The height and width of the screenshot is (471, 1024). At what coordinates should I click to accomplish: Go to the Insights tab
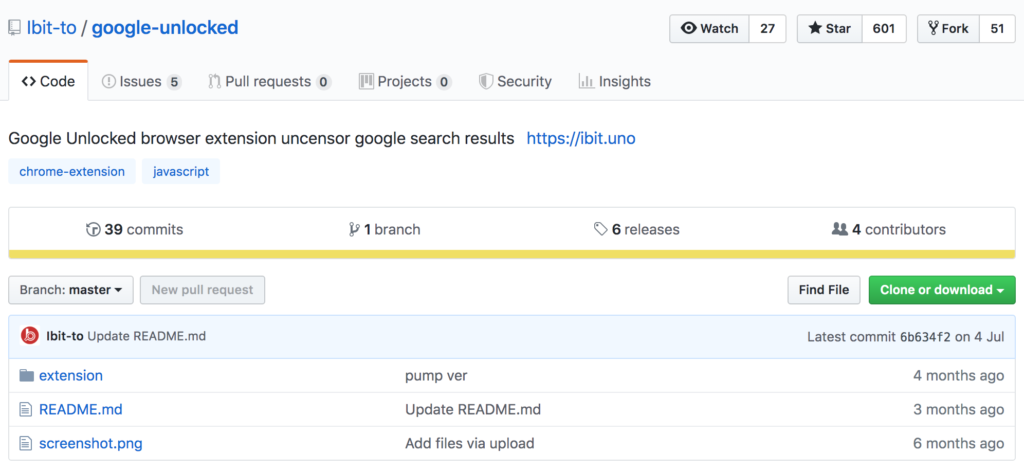click(615, 82)
